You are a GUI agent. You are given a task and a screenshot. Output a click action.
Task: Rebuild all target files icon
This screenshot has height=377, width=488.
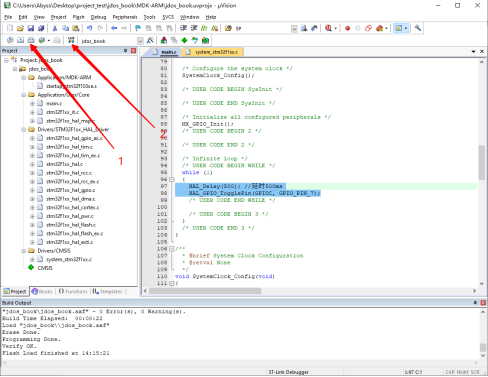point(31,40)
